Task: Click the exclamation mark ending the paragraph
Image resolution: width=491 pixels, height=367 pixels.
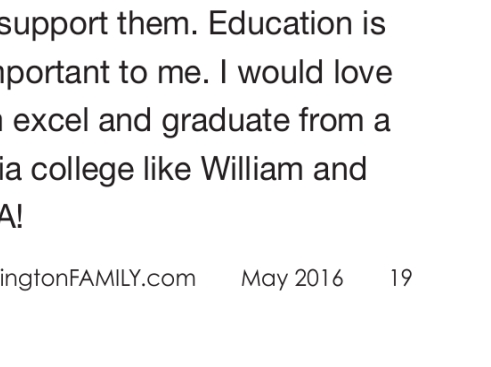Action: (x=19, y=216)
